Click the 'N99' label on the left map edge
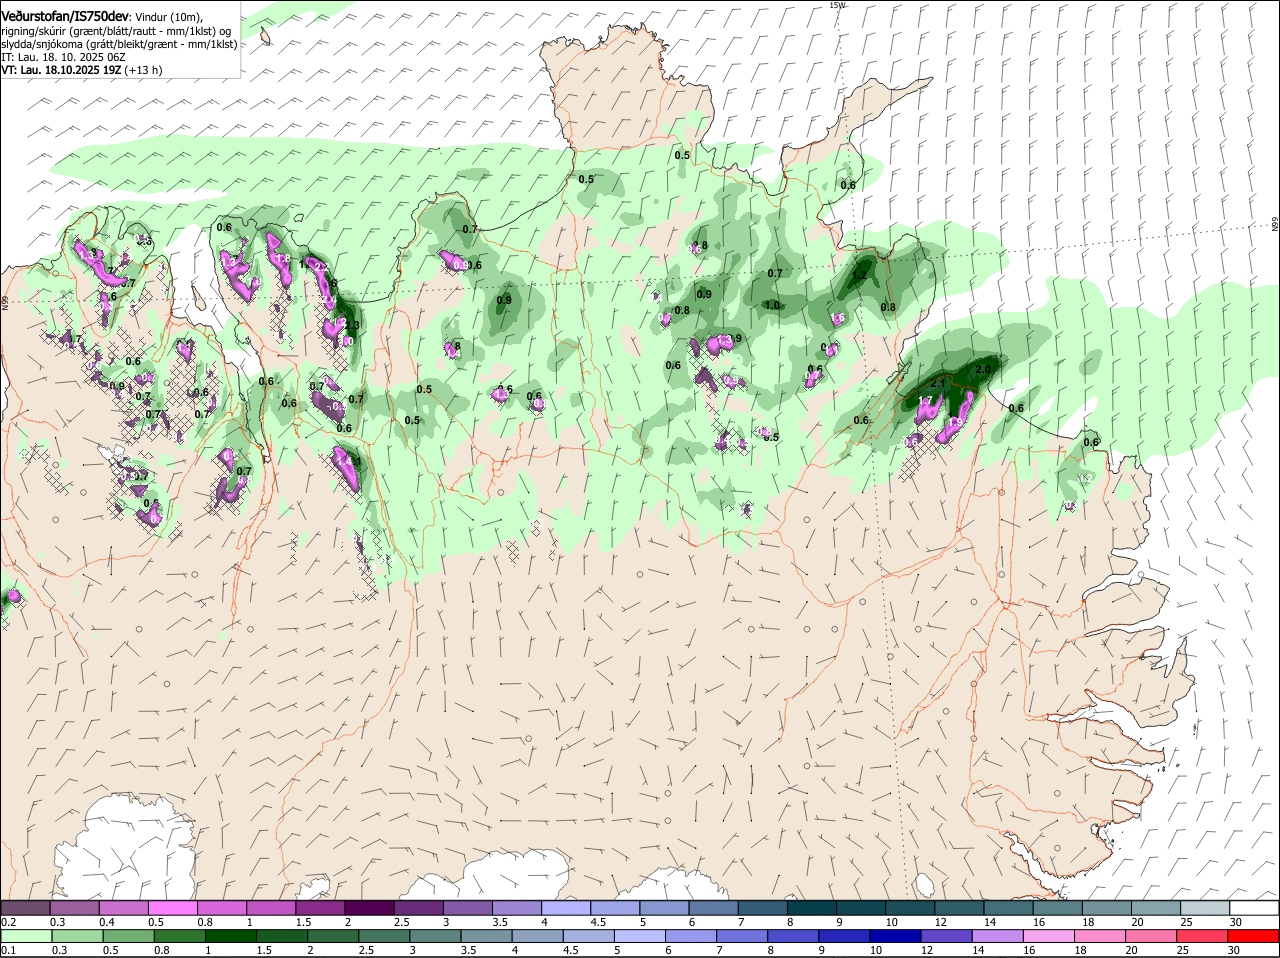The image size is (1280, 958). [5, 301]
